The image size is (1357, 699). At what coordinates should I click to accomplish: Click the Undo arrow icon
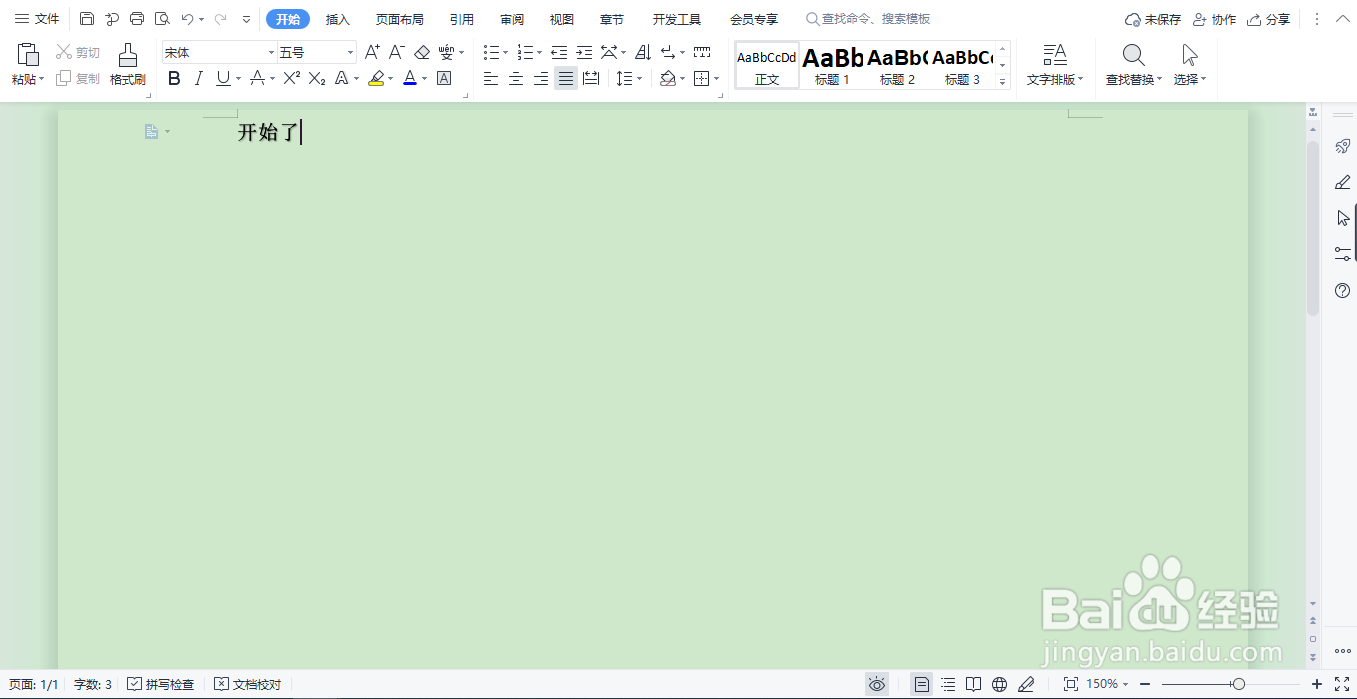click(187, 19)
